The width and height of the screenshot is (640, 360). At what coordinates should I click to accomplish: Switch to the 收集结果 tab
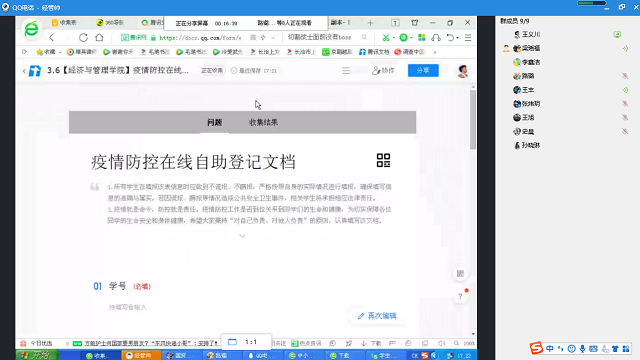263,122
